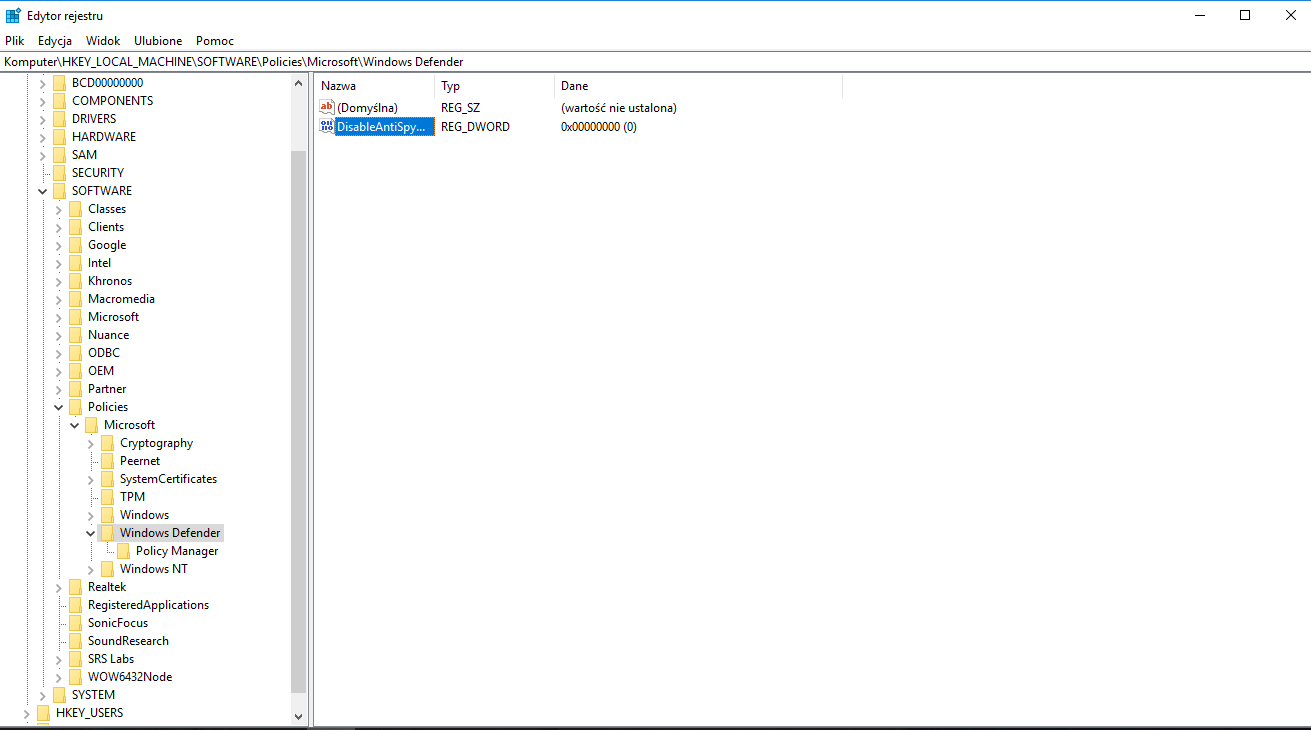Click the registry path address bar
This screenshot has height=730, width=1311.
655,62
